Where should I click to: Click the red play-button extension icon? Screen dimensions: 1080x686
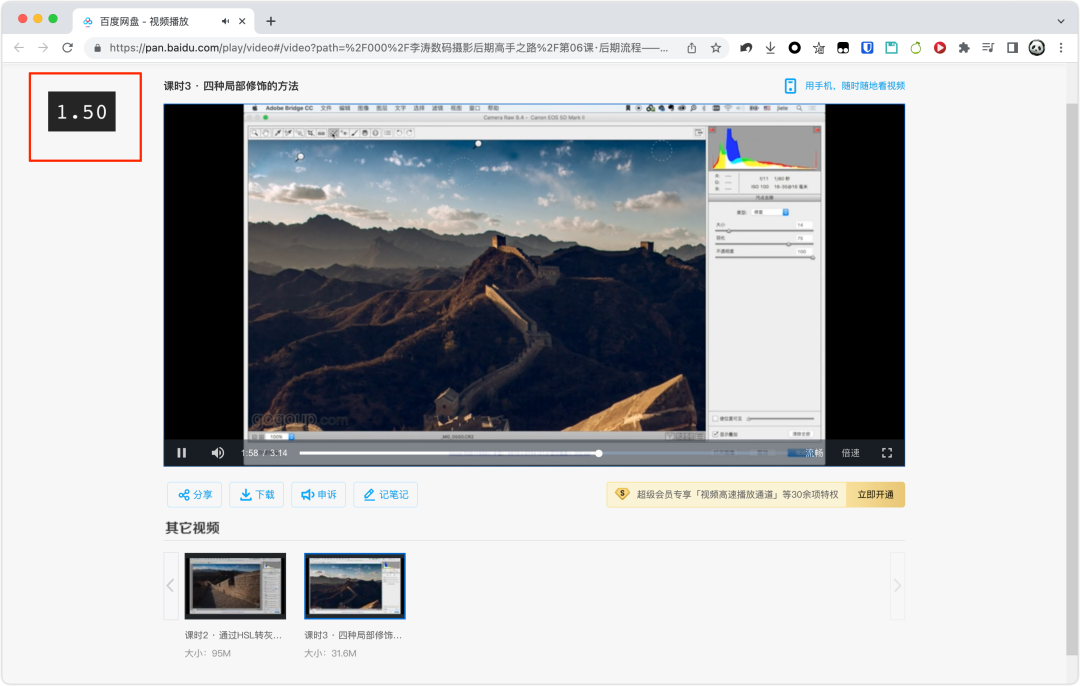[x=939, y=48]
